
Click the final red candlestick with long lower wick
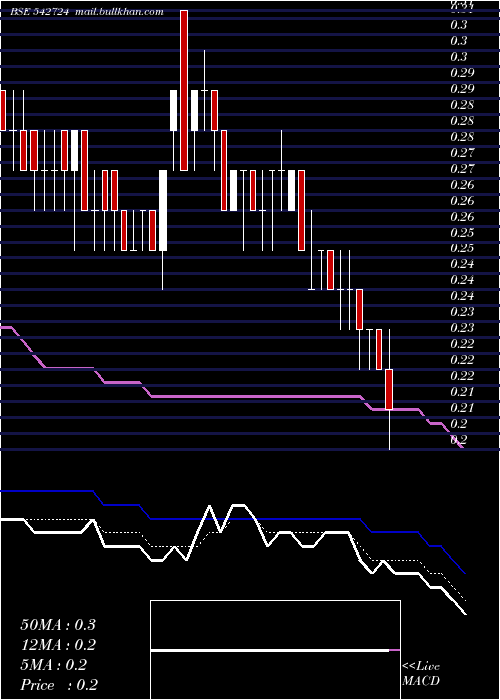tap(389, 389)
